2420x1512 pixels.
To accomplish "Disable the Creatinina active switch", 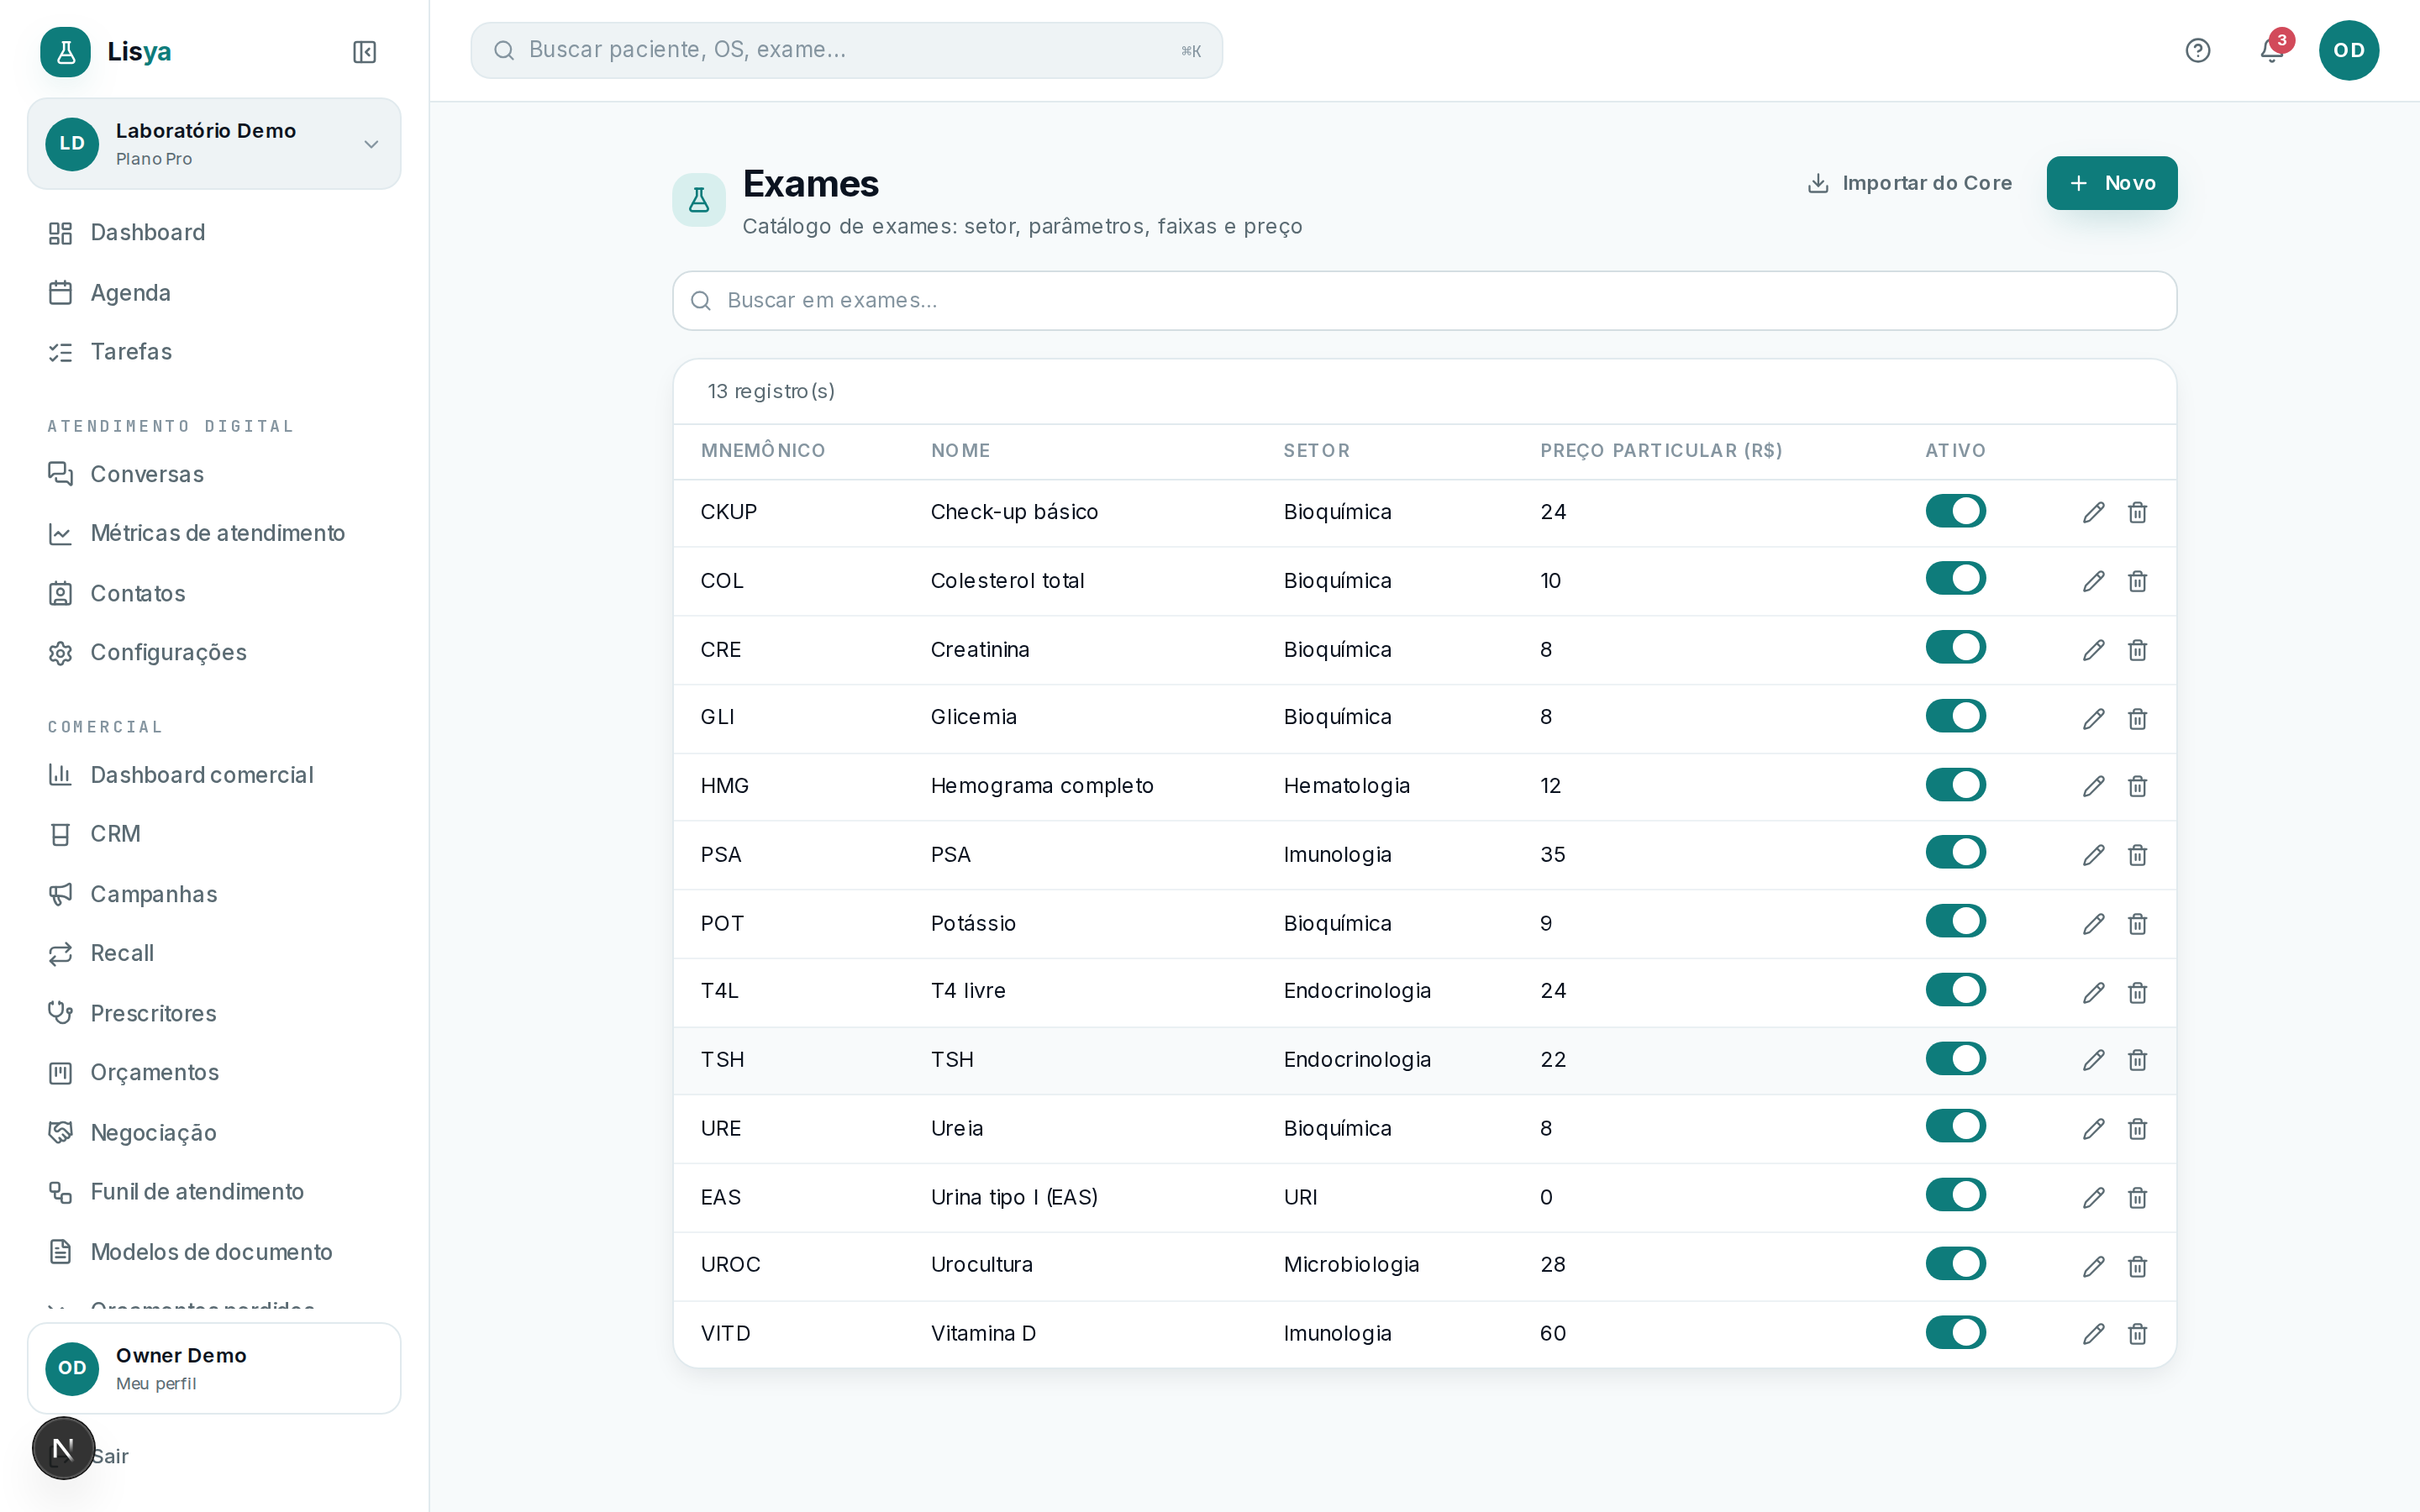I will [1955, 648].
